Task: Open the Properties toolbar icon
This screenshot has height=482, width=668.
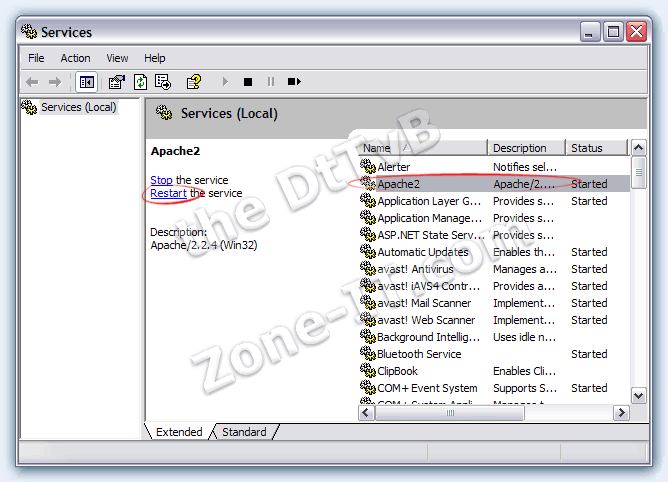Action: [x=116, y=82]
